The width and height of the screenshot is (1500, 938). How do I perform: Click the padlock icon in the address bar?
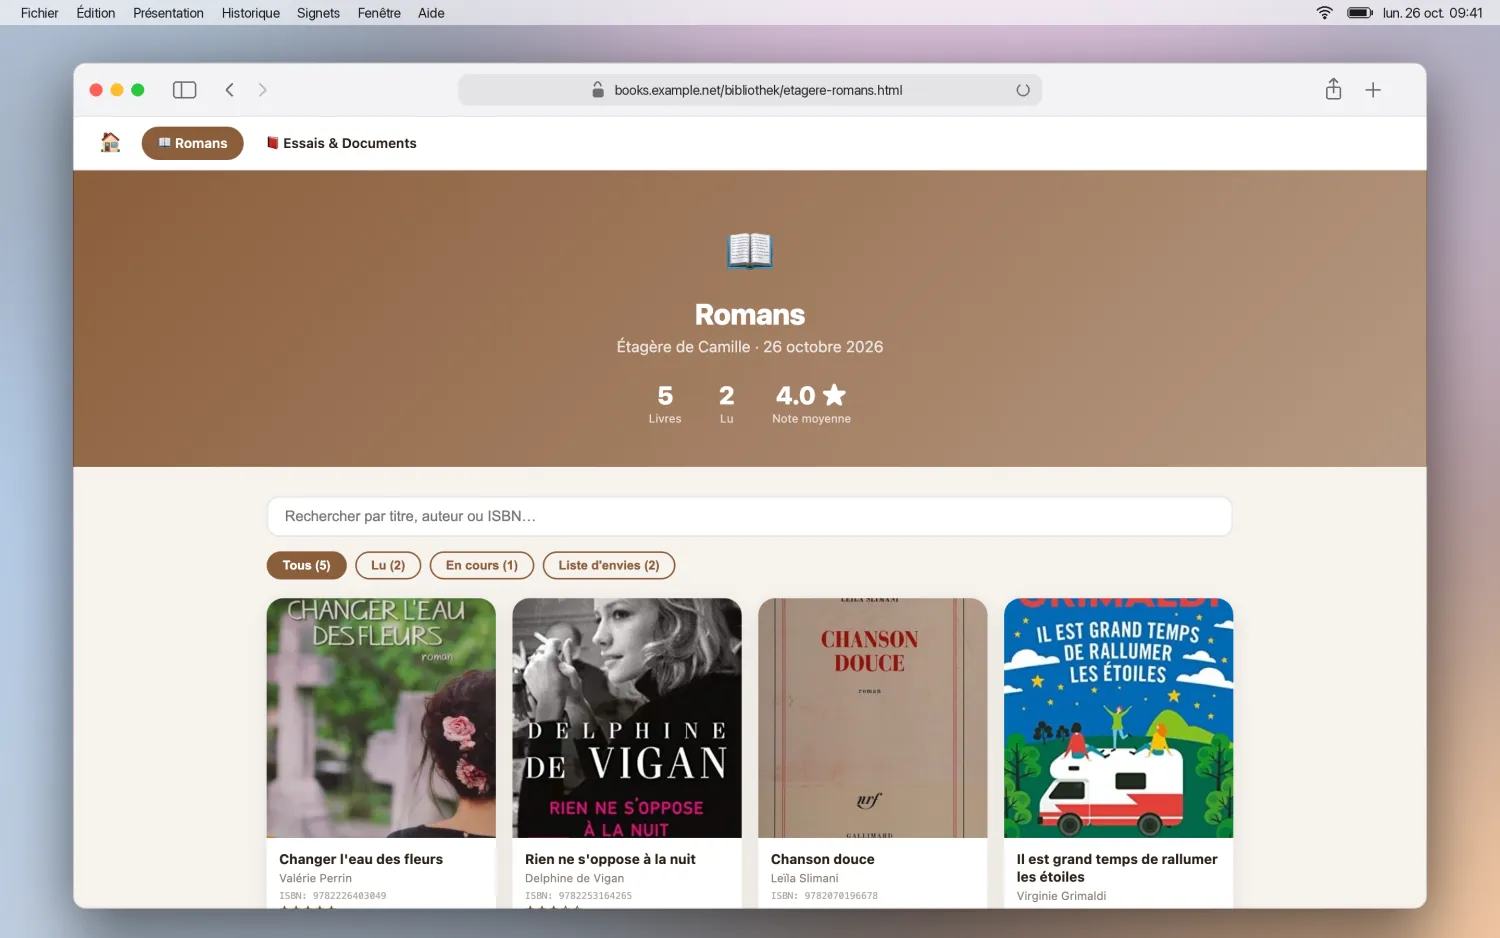[598, 90]
